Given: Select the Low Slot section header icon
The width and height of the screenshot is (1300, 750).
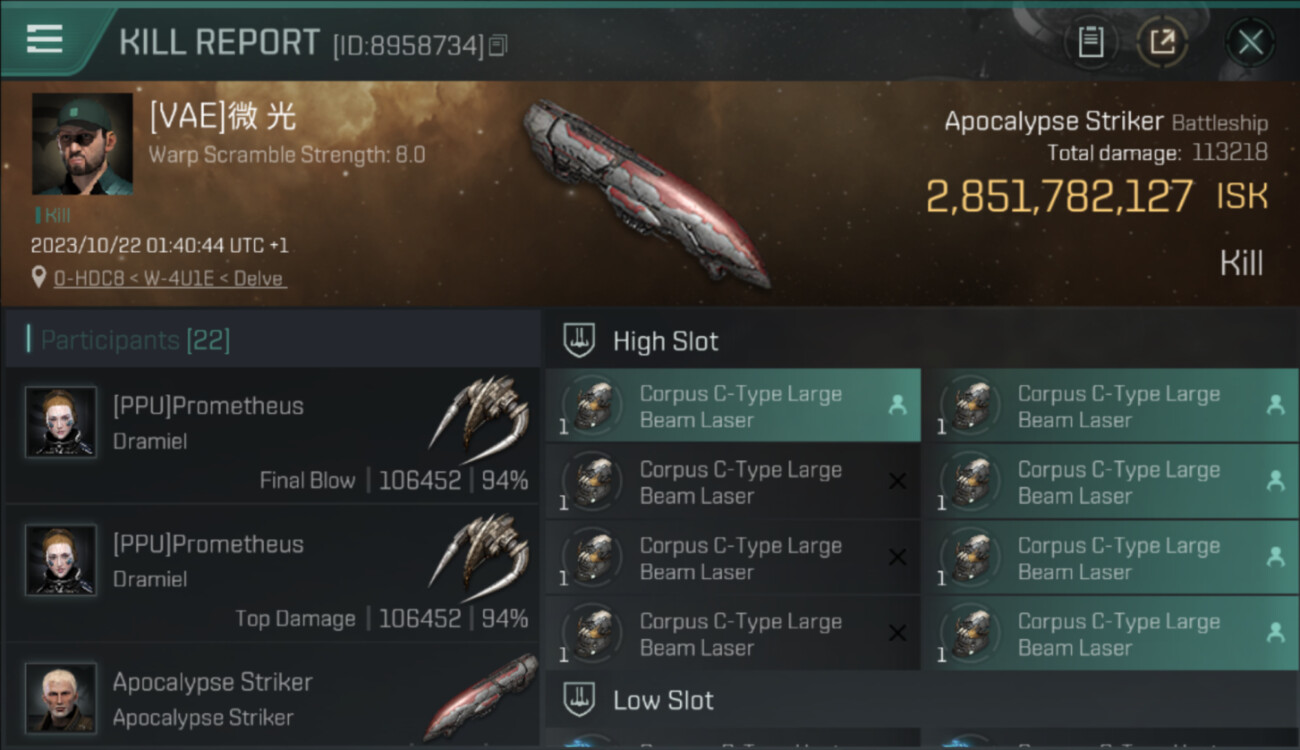Looking at the screenshot, I should [x=579, y=699].
